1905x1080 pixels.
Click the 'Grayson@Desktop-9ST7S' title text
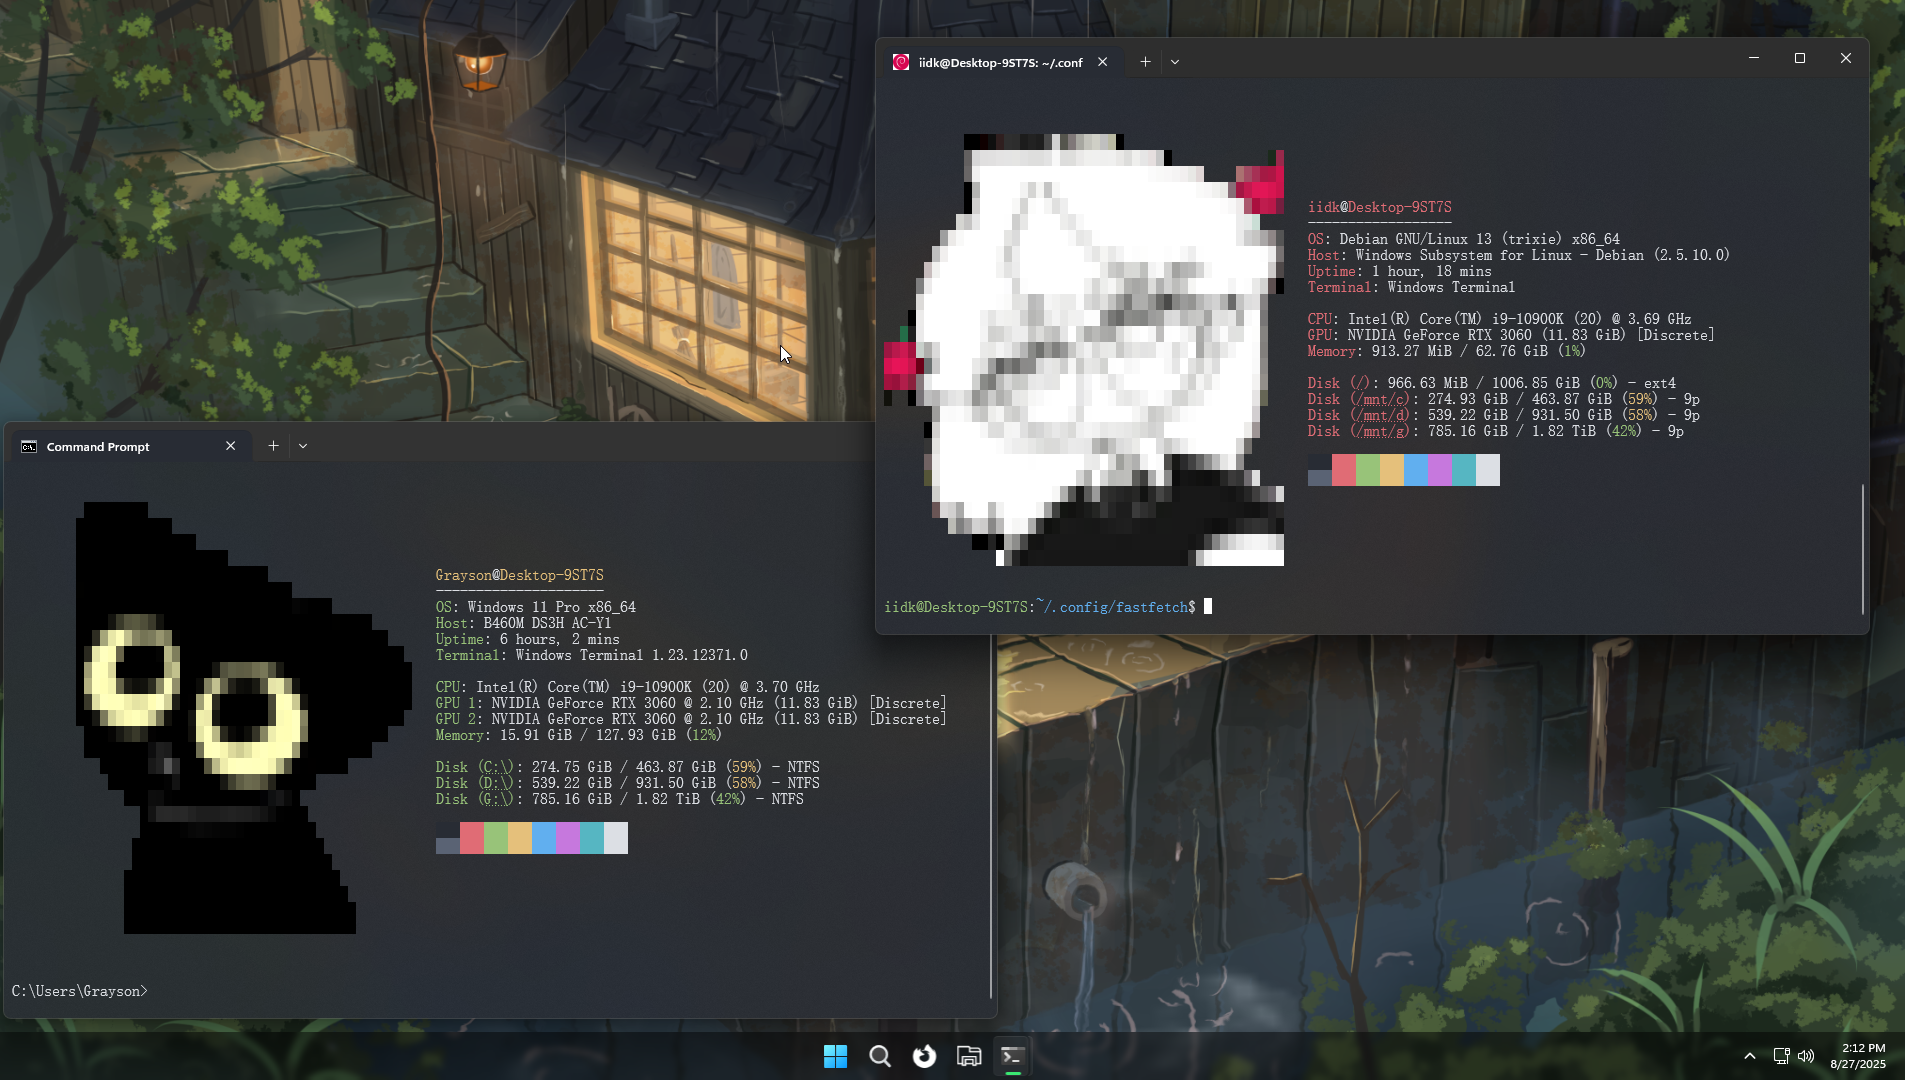click(x=519, y=575)
